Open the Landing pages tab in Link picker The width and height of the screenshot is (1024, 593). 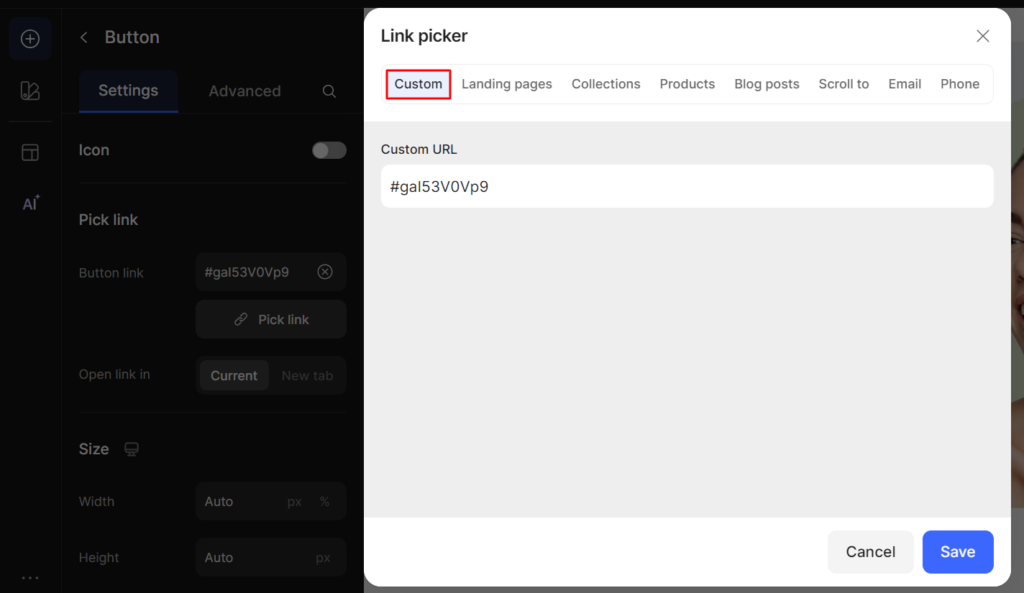(507, 84)
